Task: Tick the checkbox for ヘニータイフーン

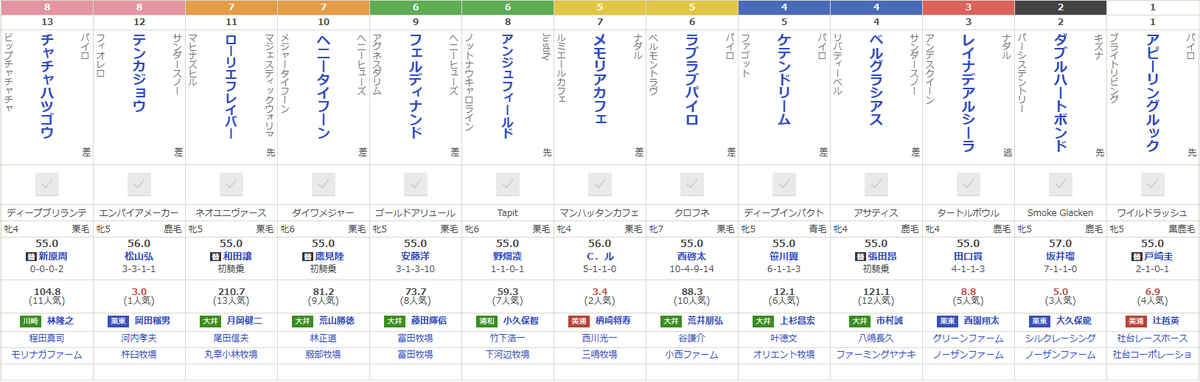Action: pos(323,184)
